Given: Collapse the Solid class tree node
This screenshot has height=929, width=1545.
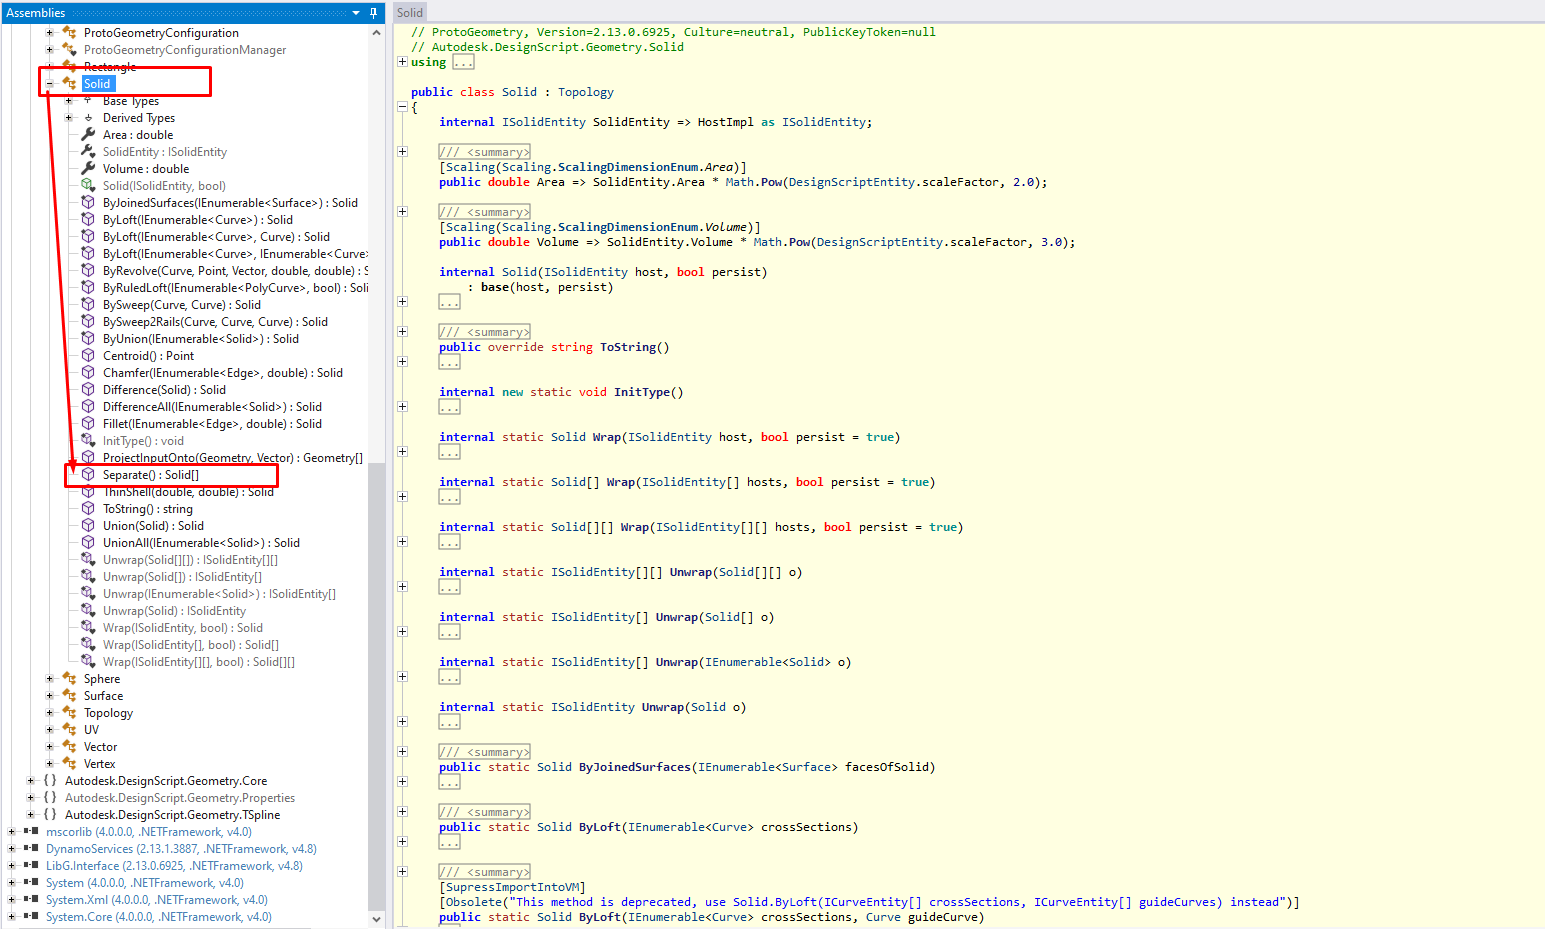Looking at the screenshot, I should pos(49,84).
